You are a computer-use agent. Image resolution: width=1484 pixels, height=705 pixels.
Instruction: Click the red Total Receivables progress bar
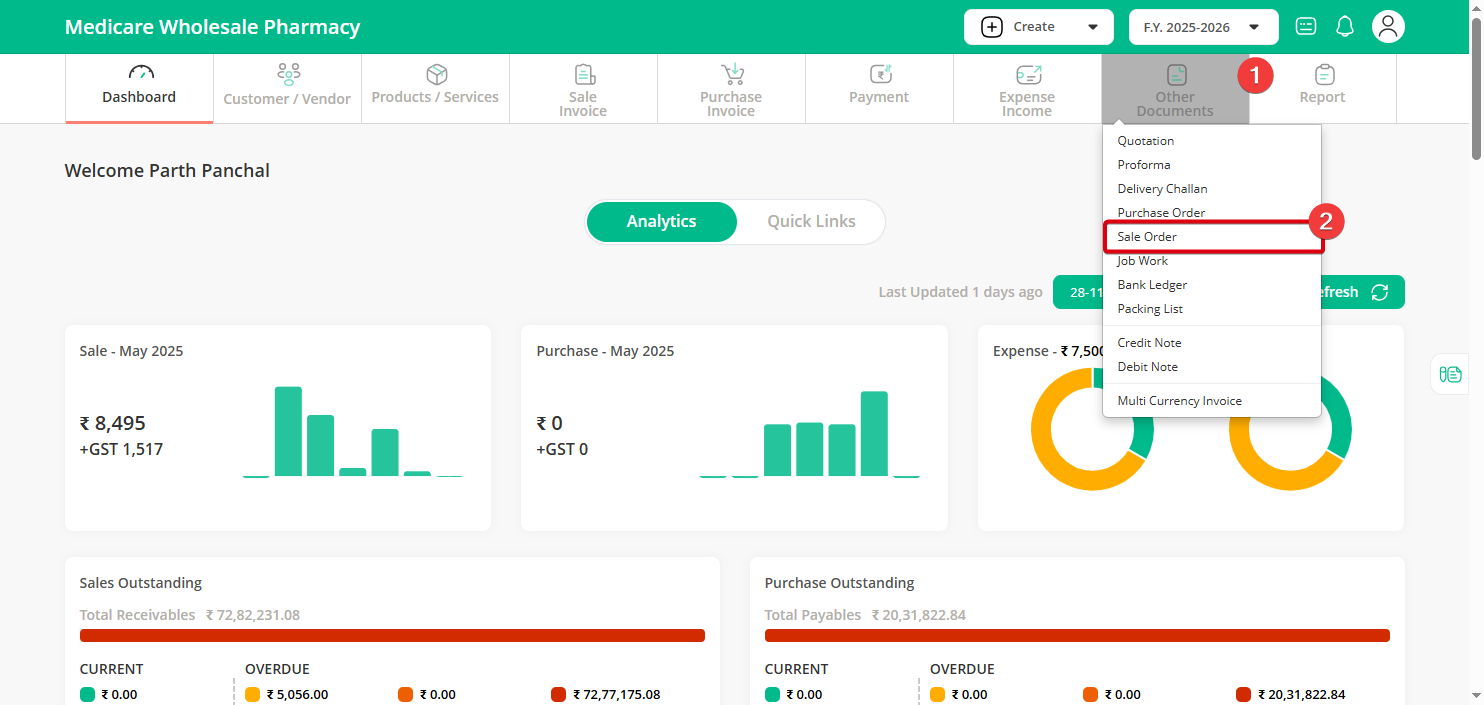tap(392, 636)
